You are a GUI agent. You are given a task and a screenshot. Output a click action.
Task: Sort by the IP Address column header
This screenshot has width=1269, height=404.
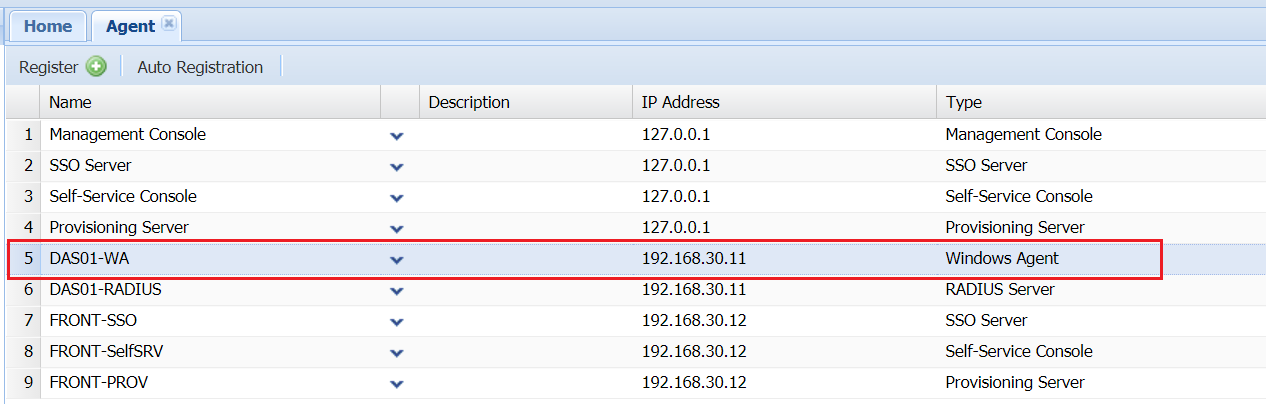(680, 102)
